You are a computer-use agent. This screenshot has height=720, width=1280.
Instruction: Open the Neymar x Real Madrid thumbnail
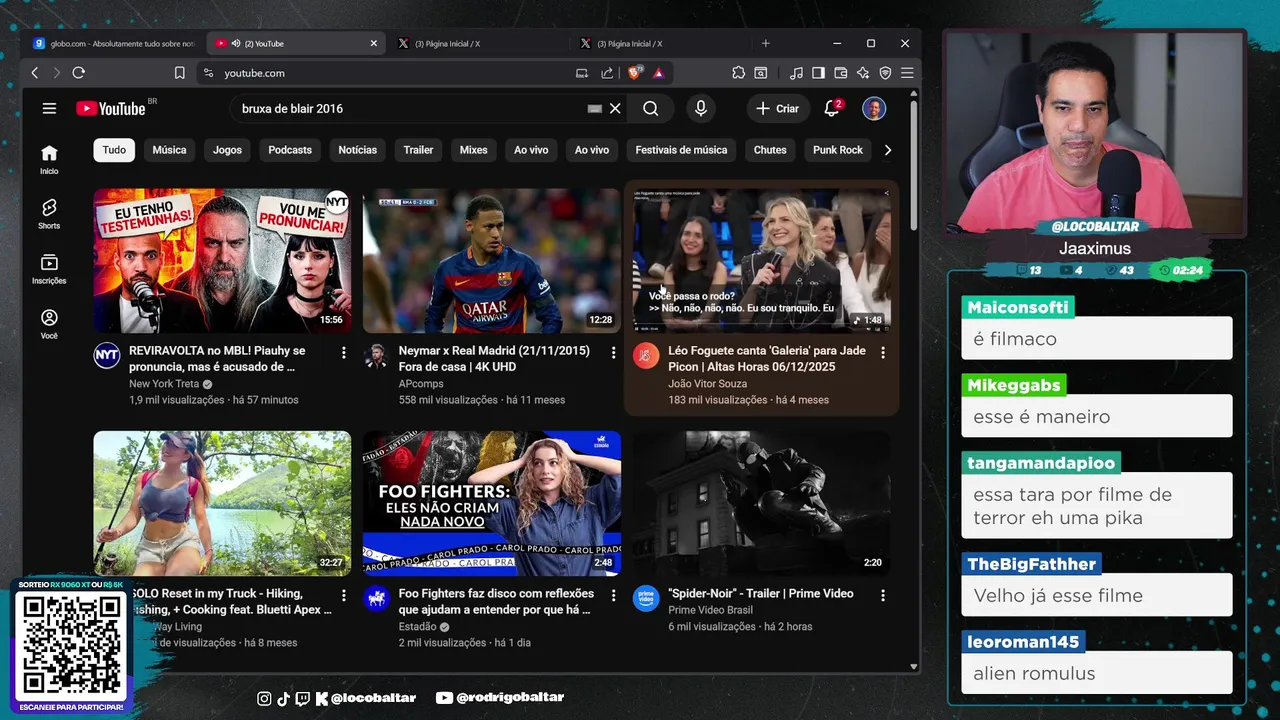pyautogui.click(x=491, y=260)
